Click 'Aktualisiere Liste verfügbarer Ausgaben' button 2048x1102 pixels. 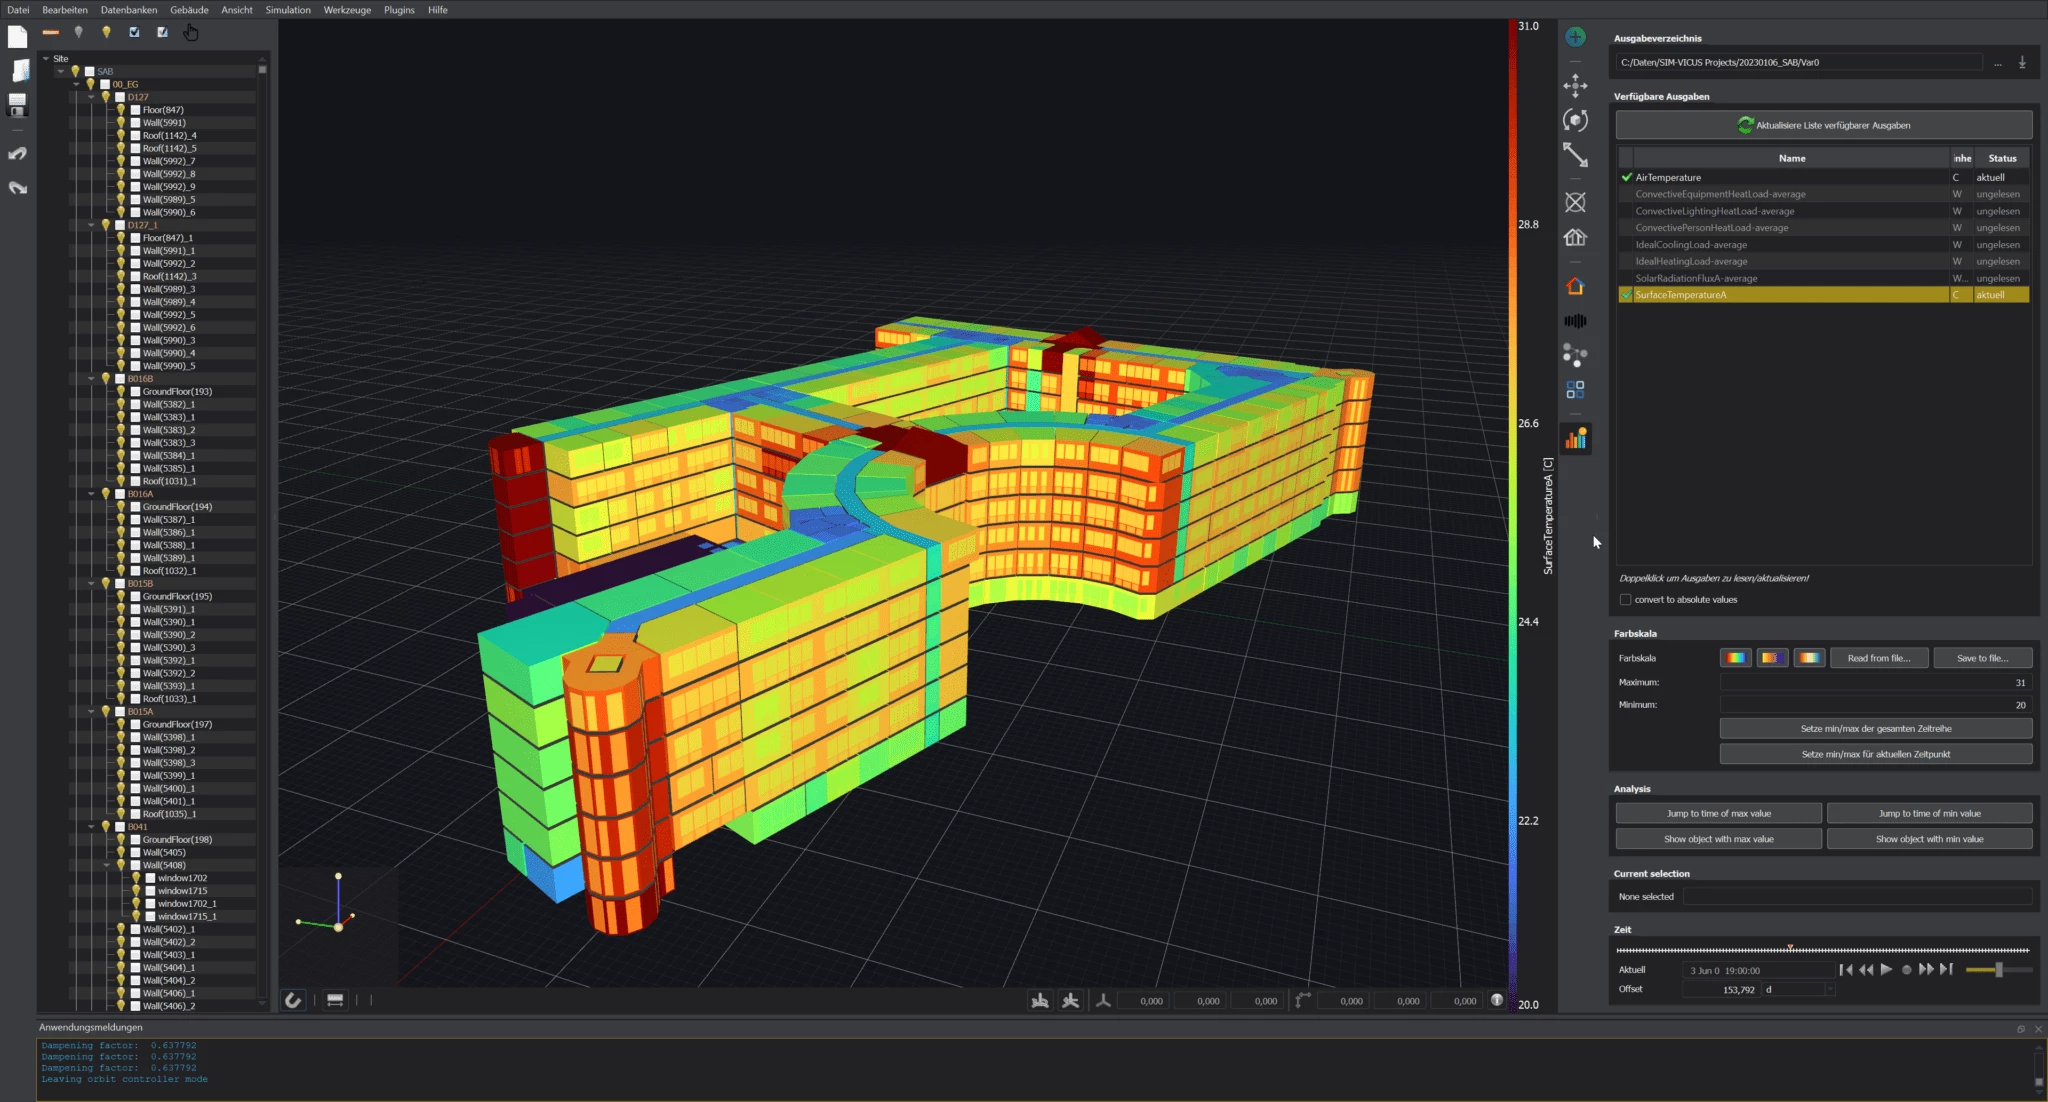pyautogui.click(x=1824, y=125)
